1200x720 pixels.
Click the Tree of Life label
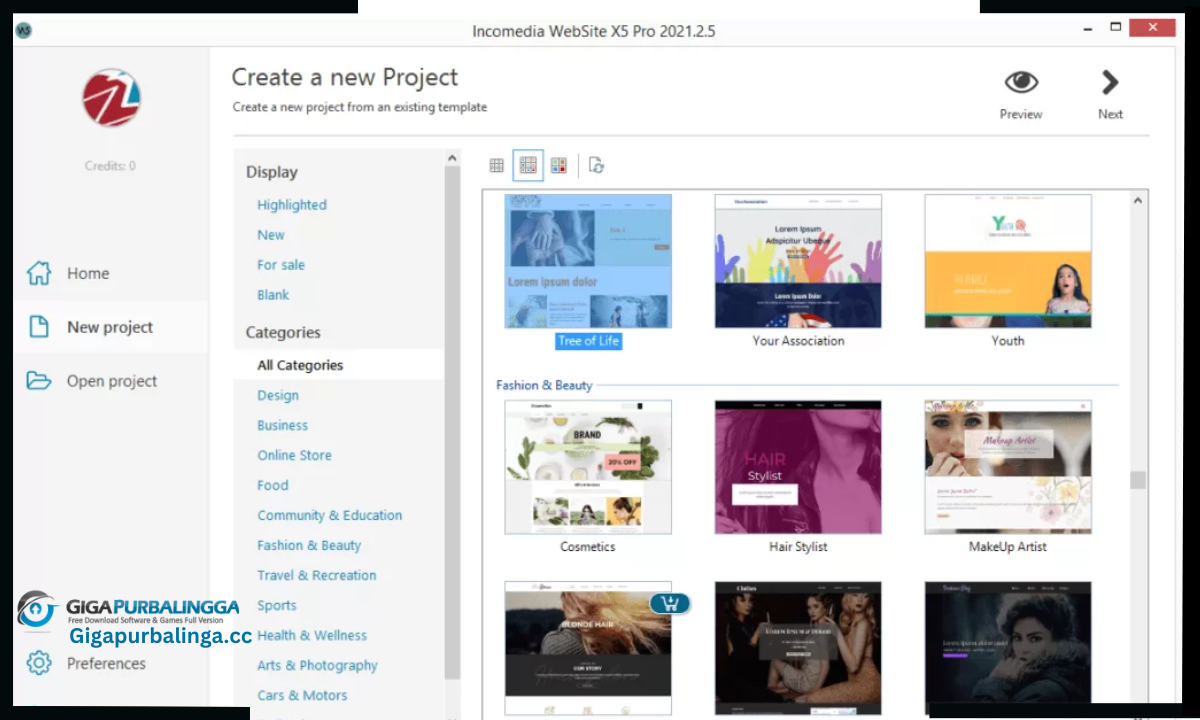pos(588,341)
